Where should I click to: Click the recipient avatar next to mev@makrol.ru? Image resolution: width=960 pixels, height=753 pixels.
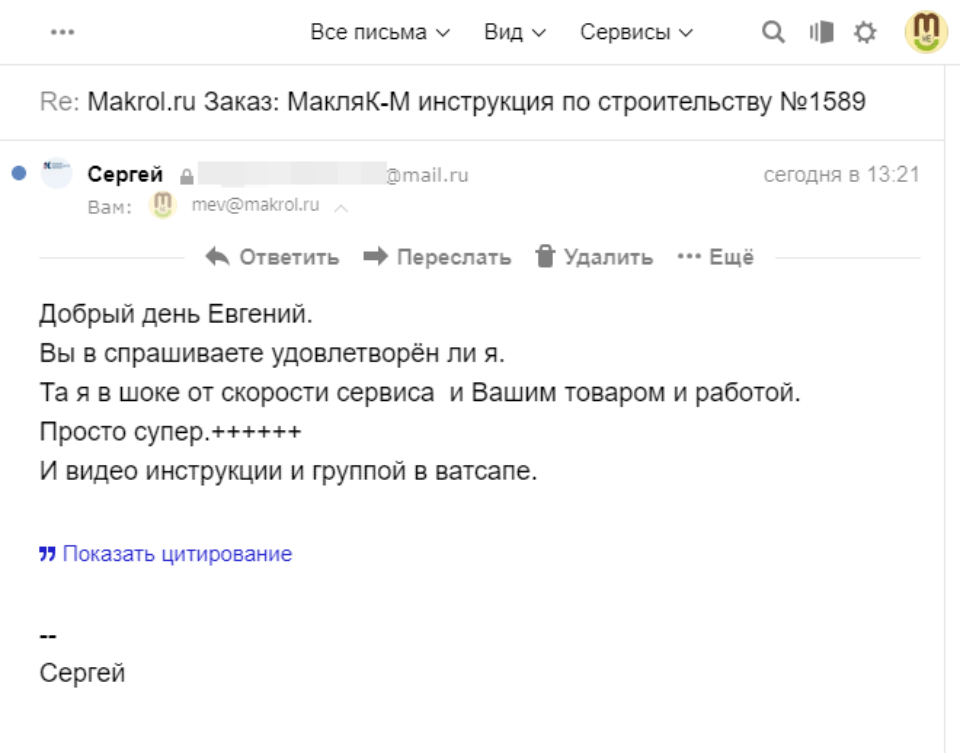tap(162, 206)
